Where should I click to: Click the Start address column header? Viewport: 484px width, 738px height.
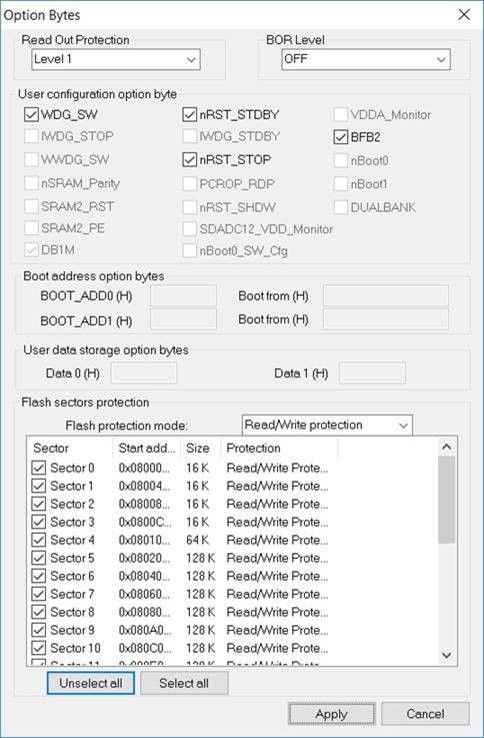coord(146,448)
